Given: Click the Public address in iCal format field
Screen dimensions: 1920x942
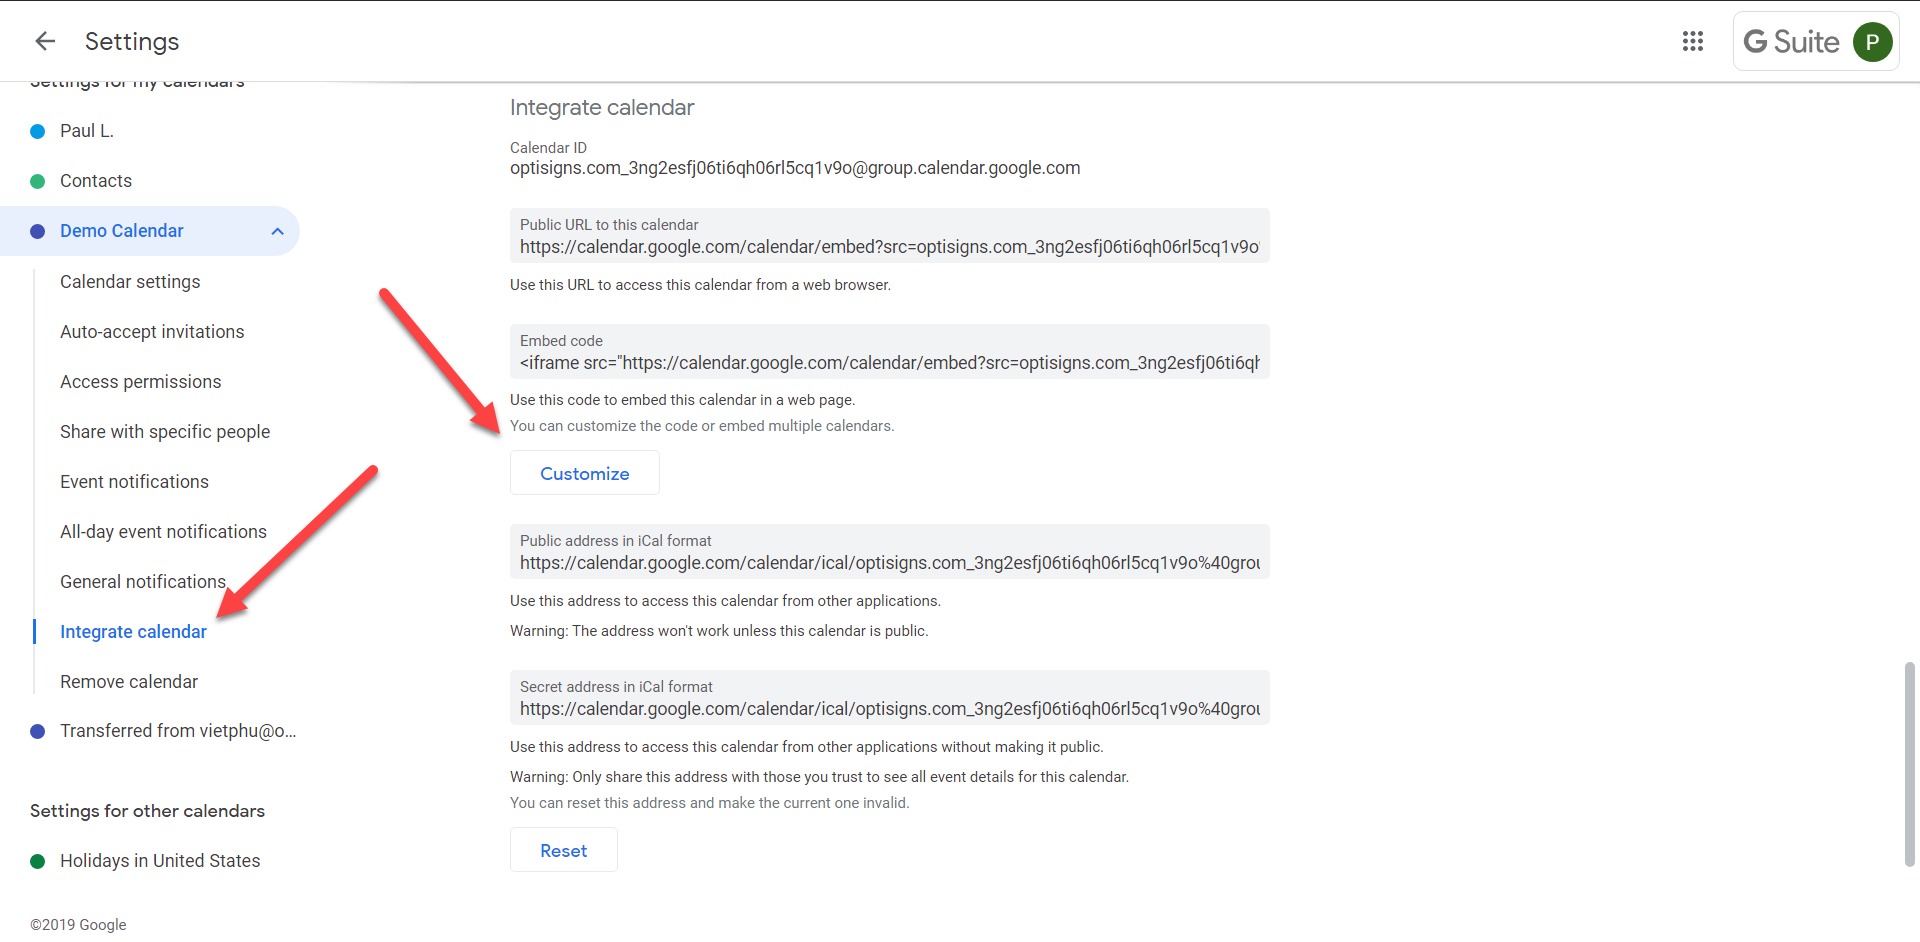Looking at the screenshot, I should 890,552.
